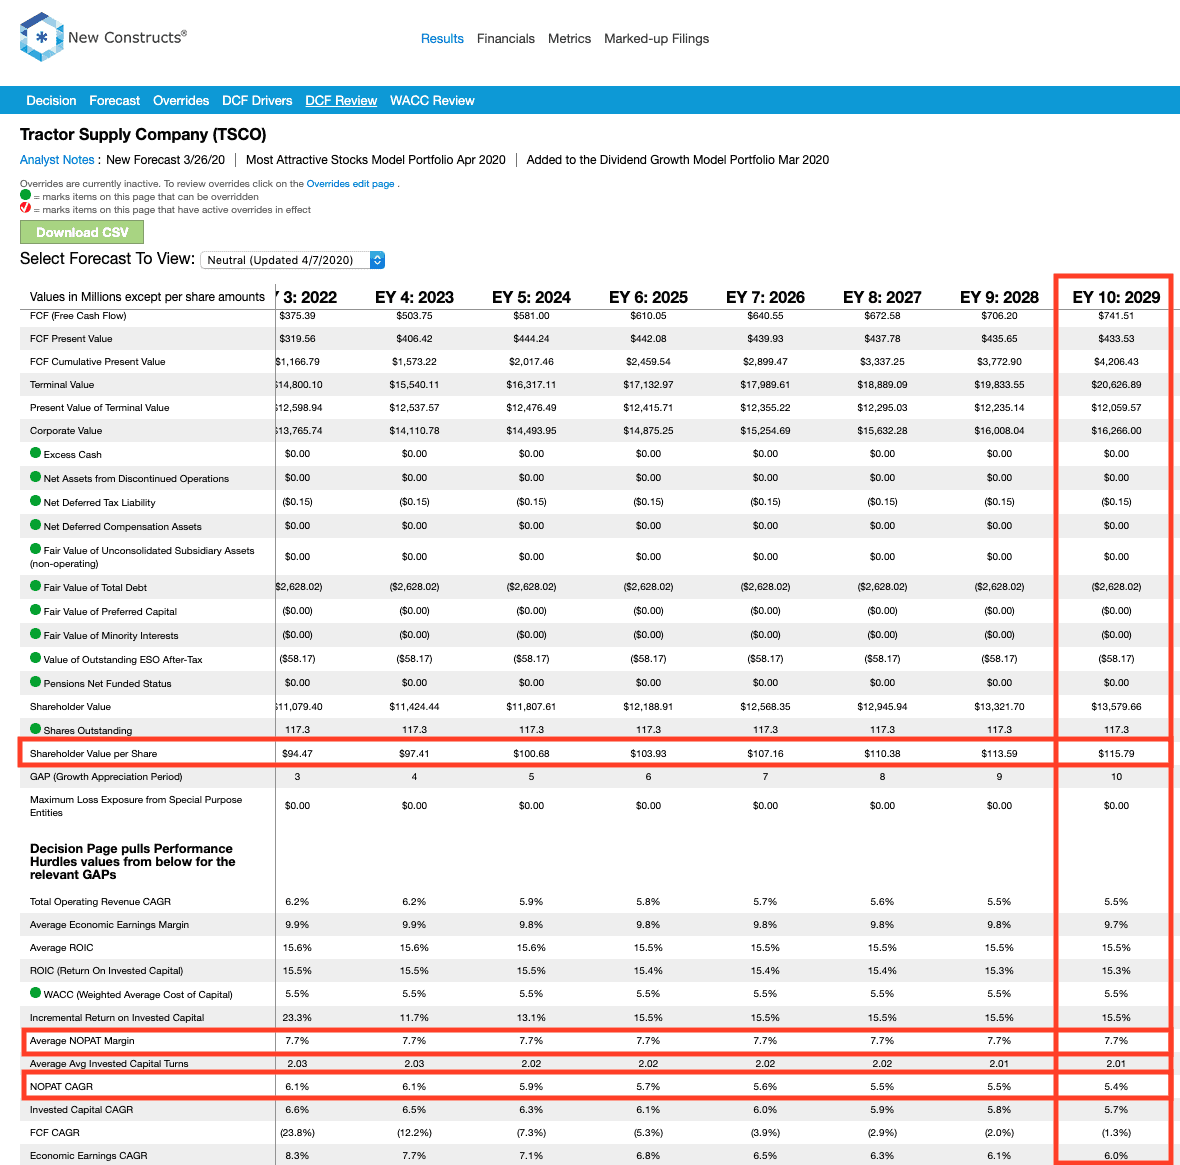This screenshot has height=1165, width=1180.
Task: Click the Invested Capital CAGR row label
Action: (81, 1110)
